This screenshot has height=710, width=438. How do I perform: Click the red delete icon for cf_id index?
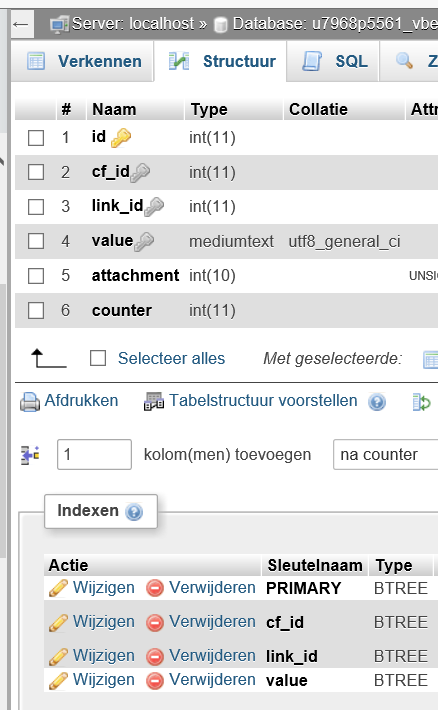point(154,623)
